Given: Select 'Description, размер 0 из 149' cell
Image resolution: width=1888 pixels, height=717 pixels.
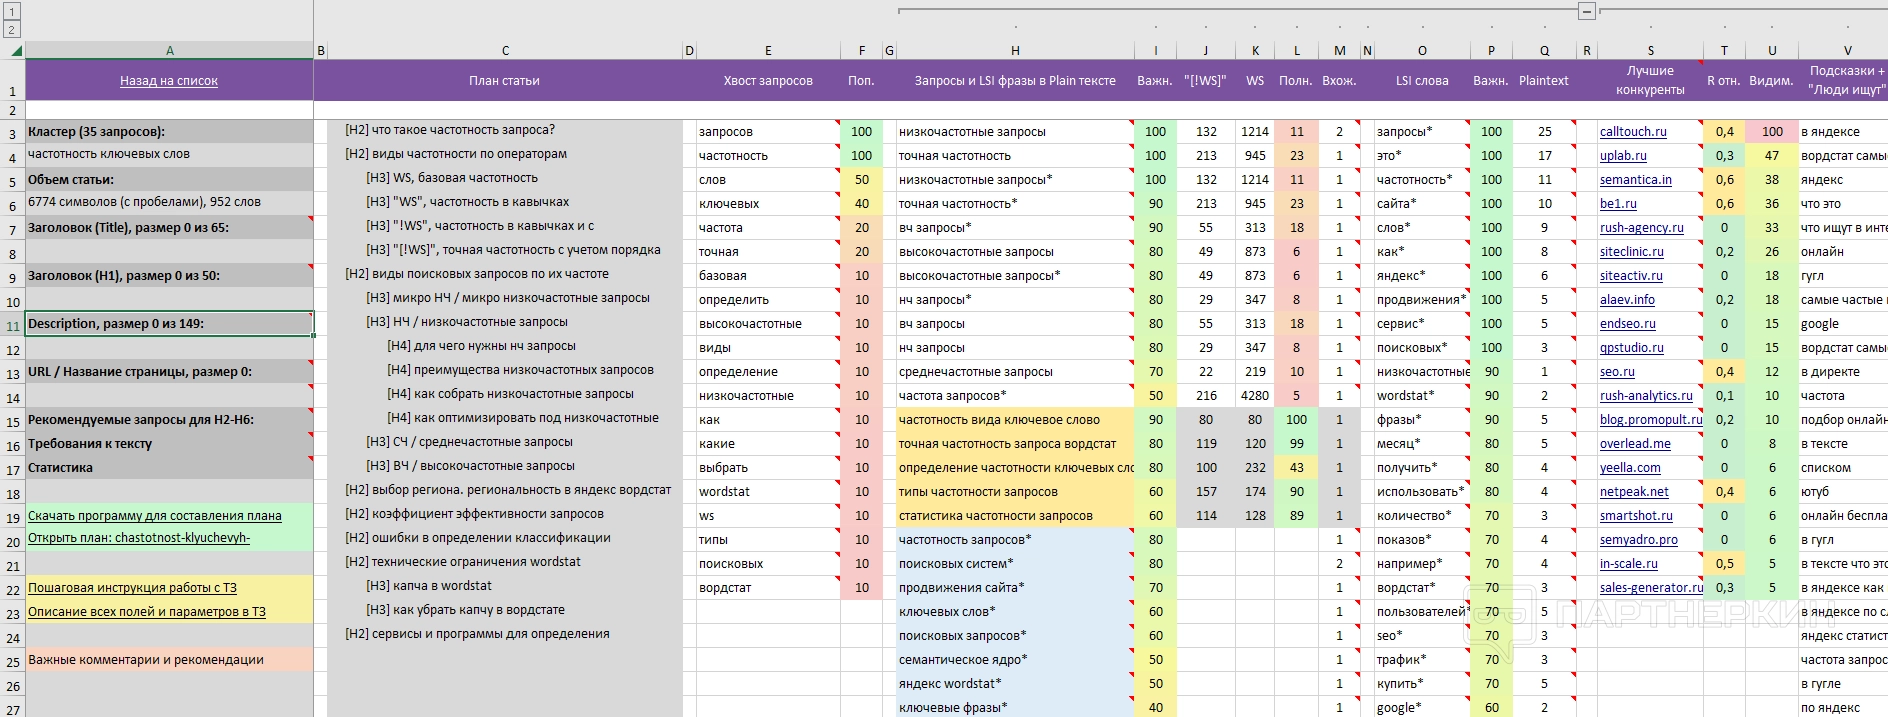Looking at the screenshot, I should point(168,324).
